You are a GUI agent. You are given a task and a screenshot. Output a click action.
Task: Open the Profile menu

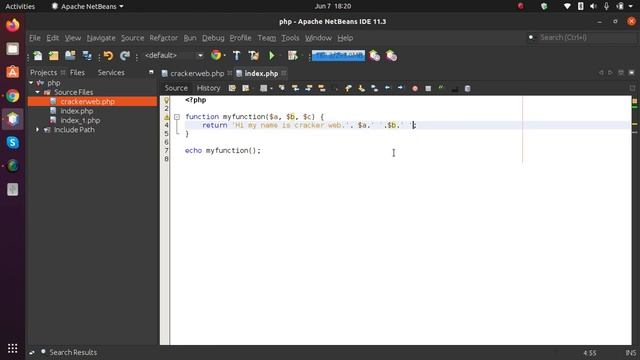pyautogui.click(x=240, y=38)
